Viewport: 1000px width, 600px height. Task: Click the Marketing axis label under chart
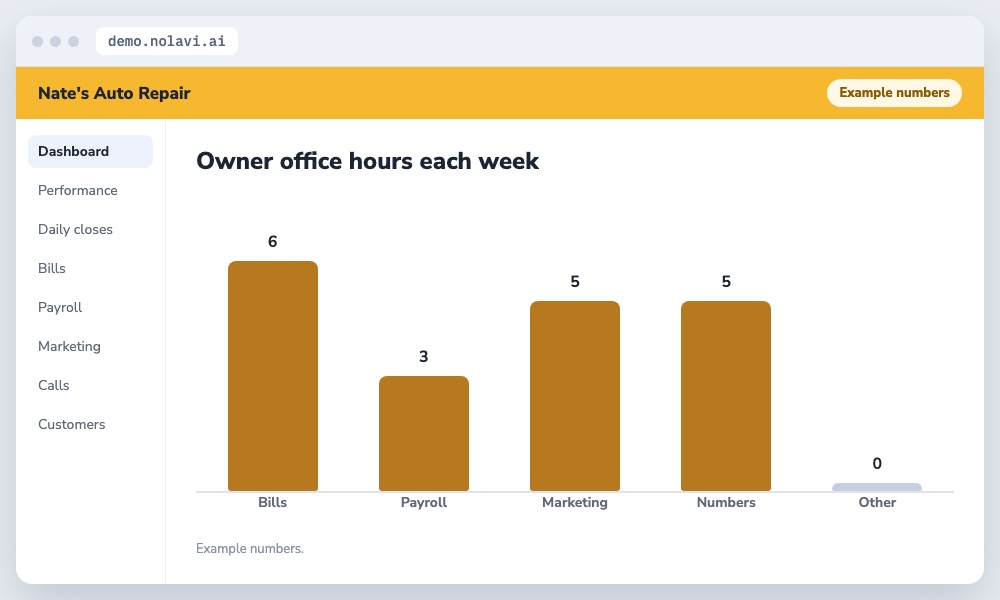tap(575, 502)
